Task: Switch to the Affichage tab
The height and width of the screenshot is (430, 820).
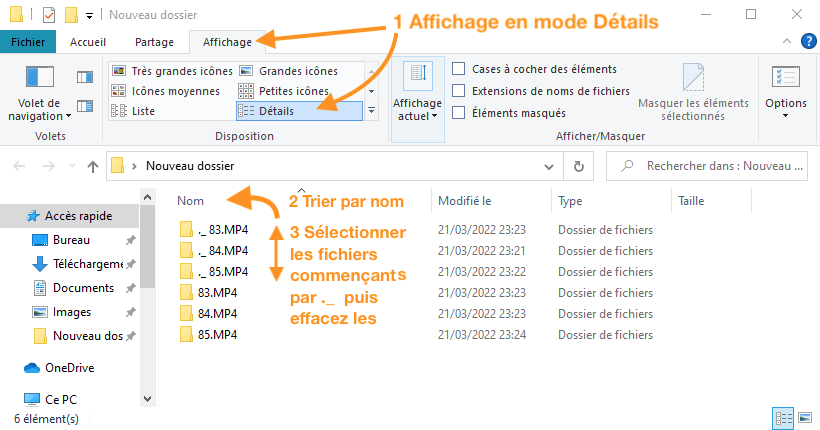Action: click(227, 42)
